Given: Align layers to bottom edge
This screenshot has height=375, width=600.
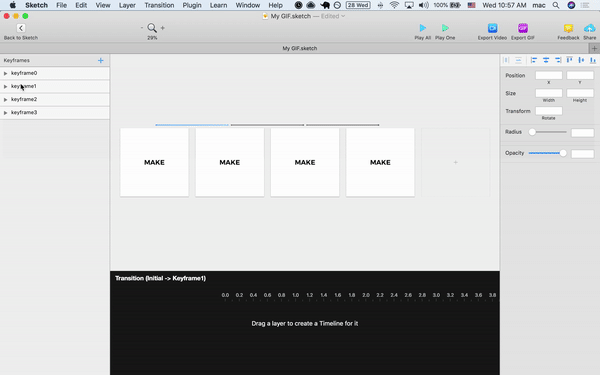Looking at the screenshot, I should [x=593, y=60].
